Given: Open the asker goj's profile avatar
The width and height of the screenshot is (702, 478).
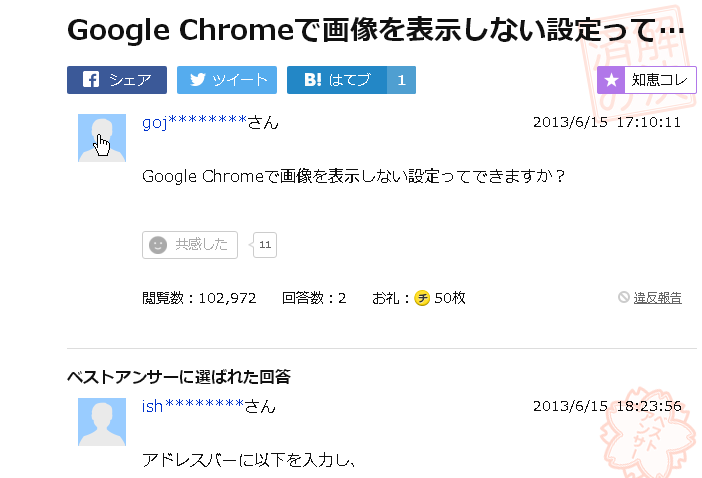Looking at the screenshot, I should (x=102, y=138).
